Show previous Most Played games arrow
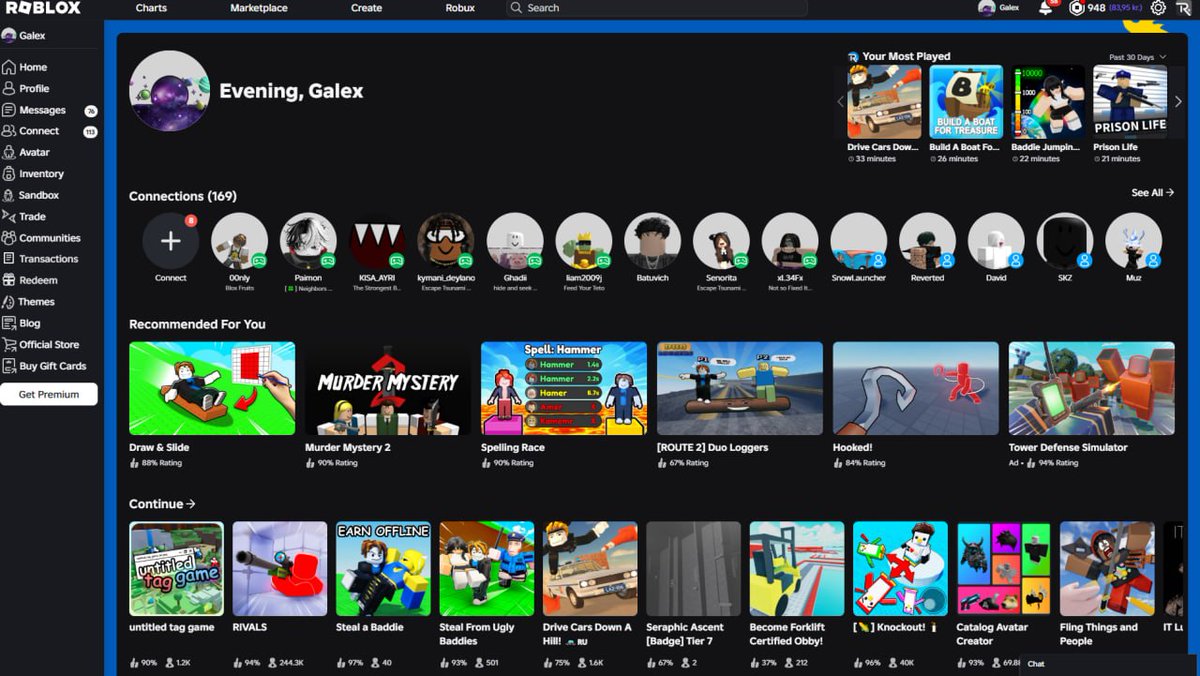Viewport: 1200px width, 676px height. [841, 102]
